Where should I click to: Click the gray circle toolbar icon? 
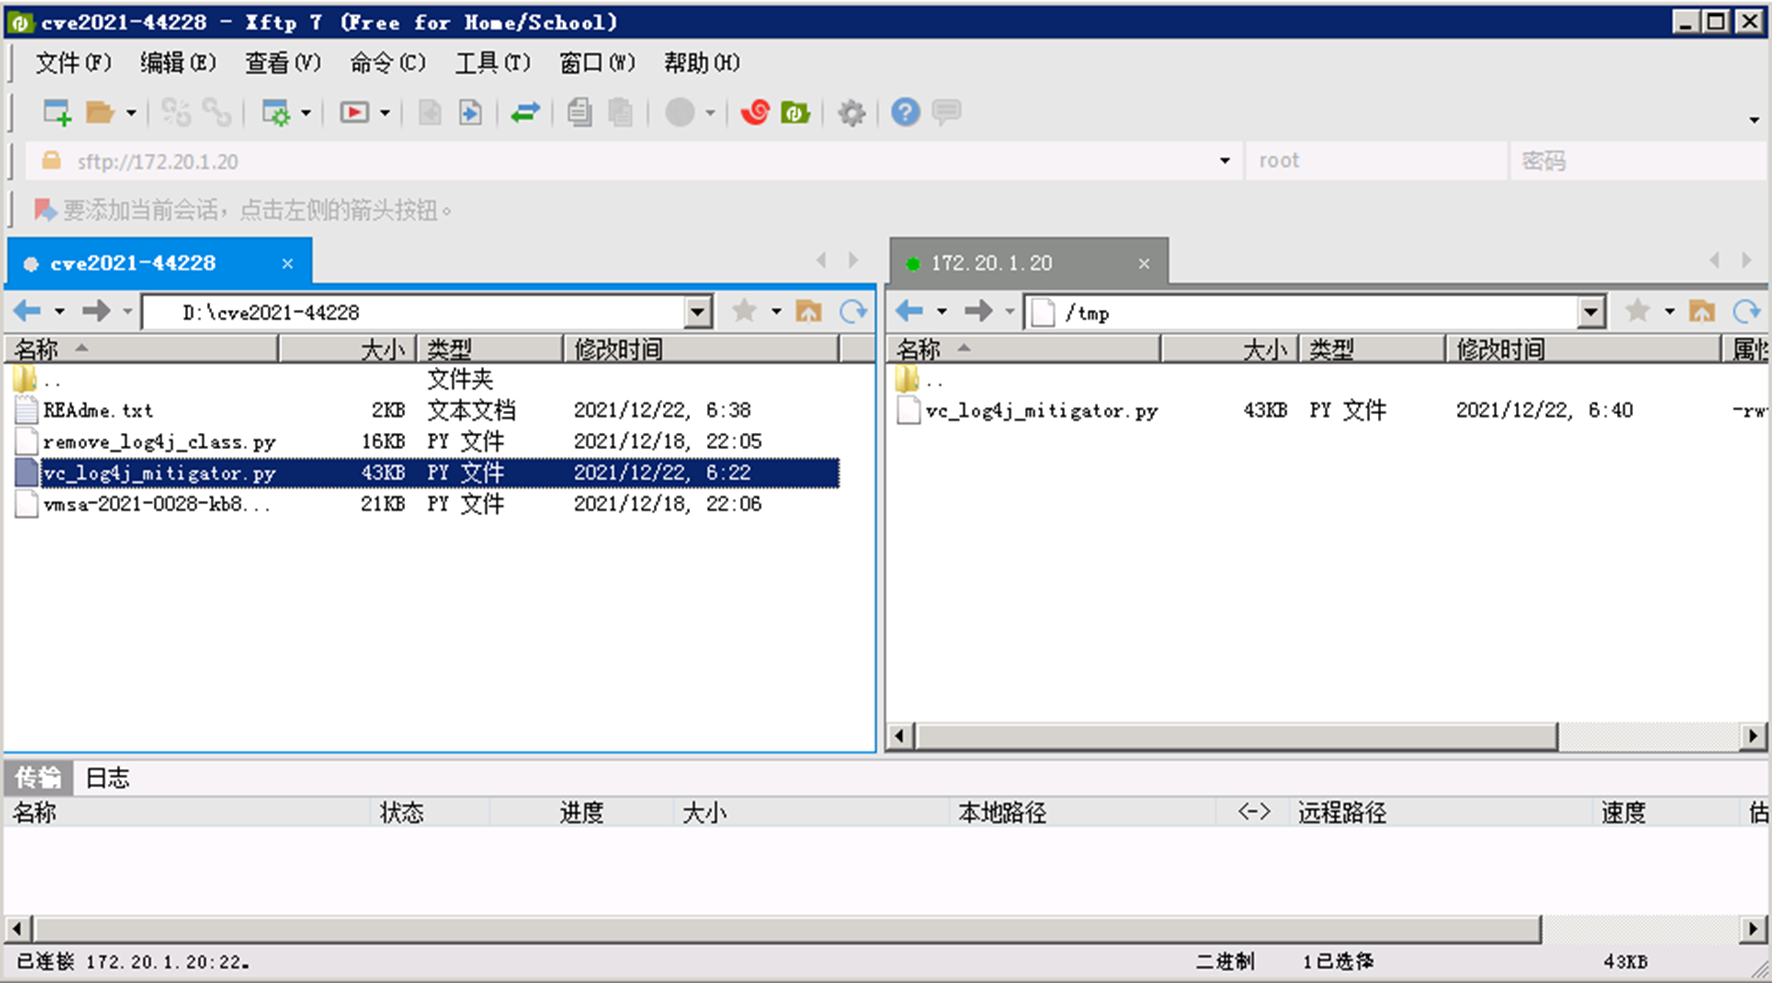680,112
